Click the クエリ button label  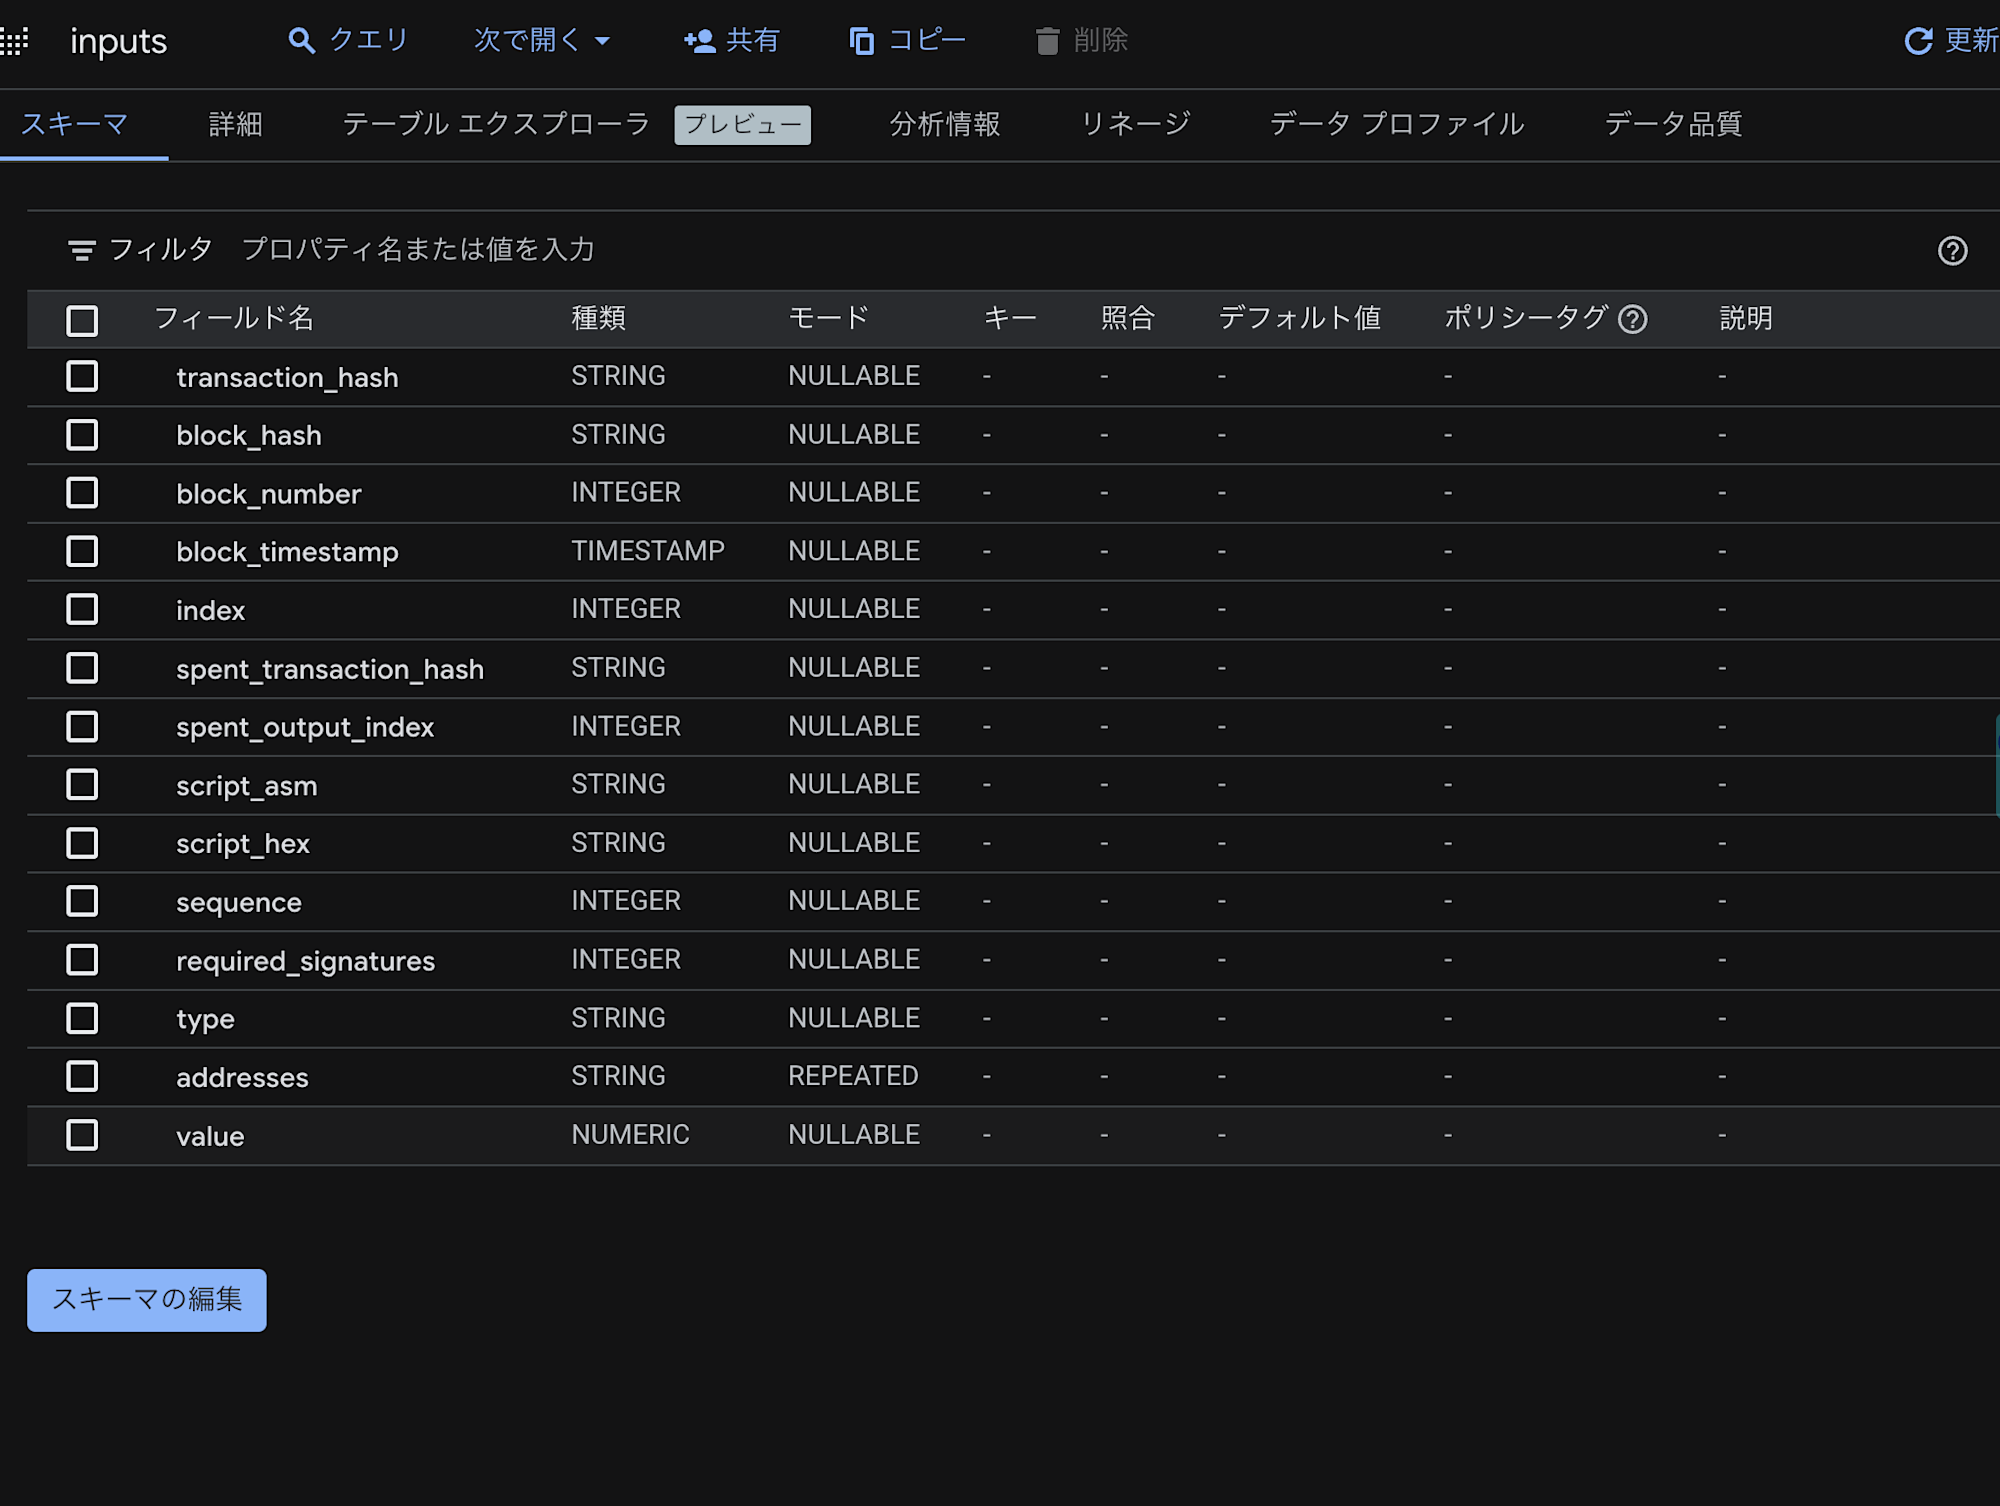click(369, 40)
